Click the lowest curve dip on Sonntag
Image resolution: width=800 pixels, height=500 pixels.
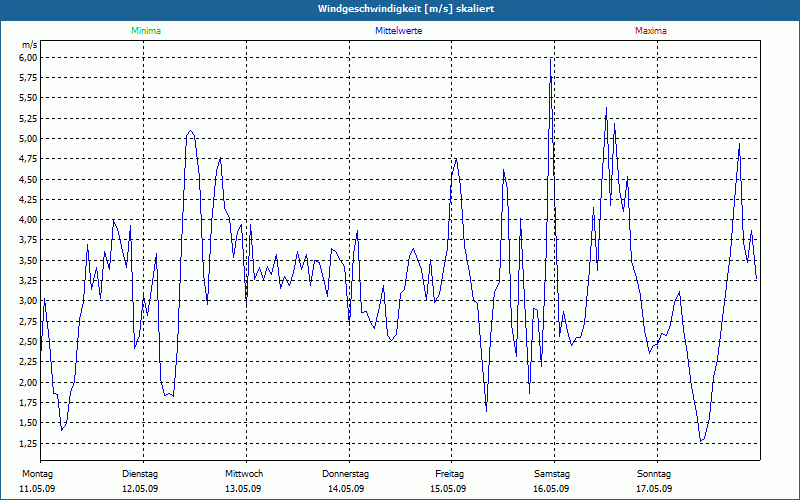pos(702,441)
